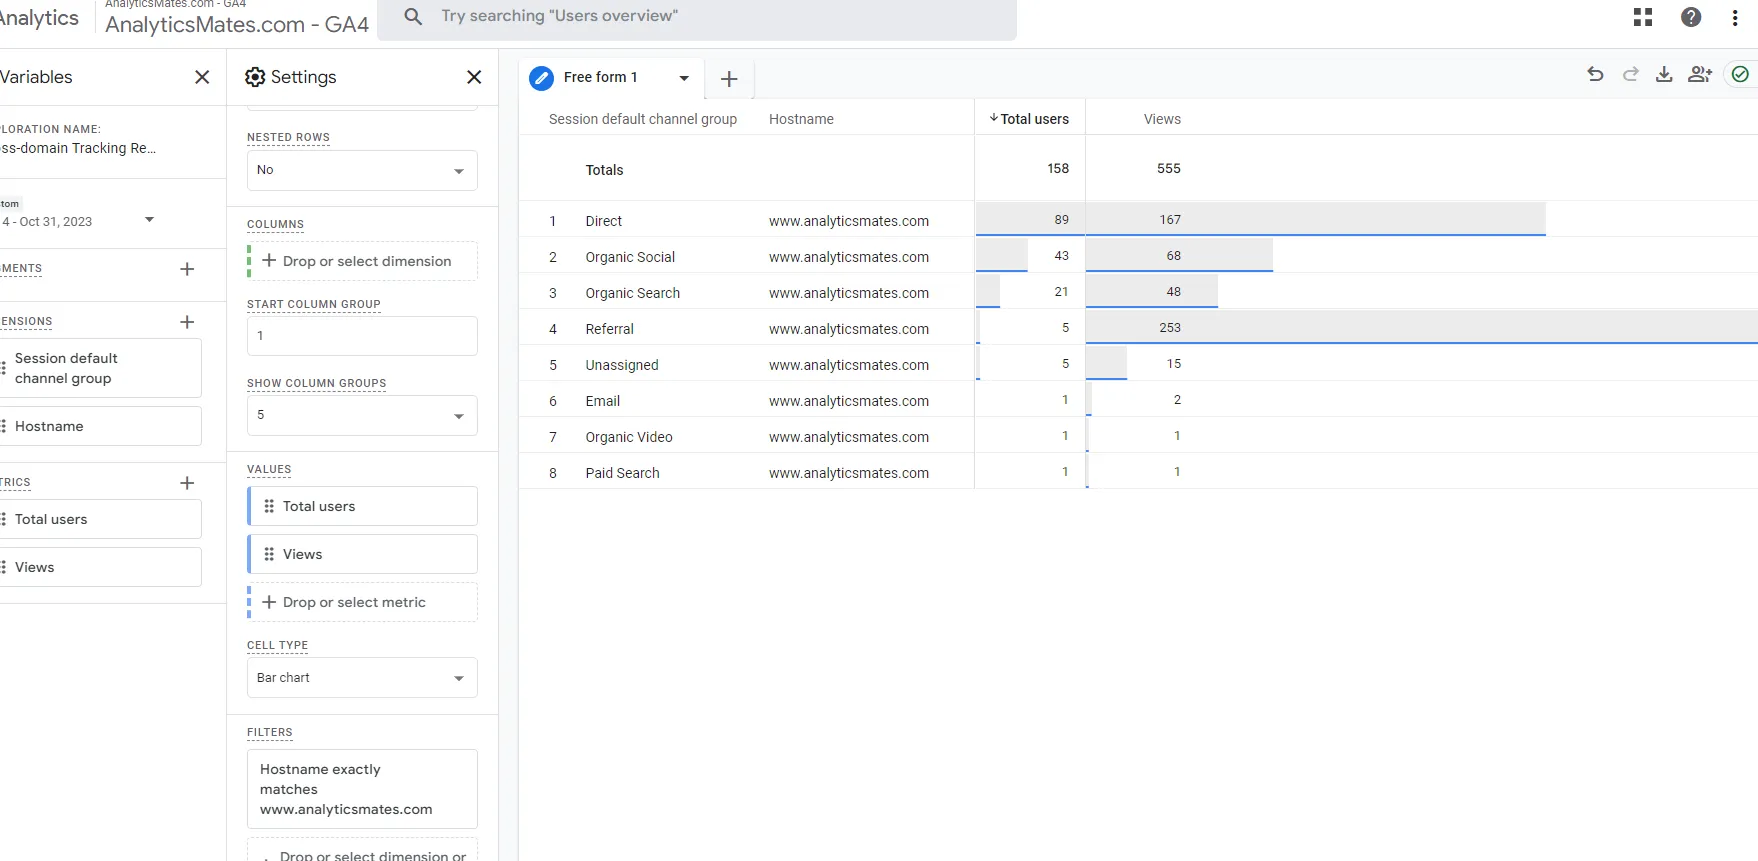Click the Organic Search row label
The image size is (1758, 861).
[633, 293]
